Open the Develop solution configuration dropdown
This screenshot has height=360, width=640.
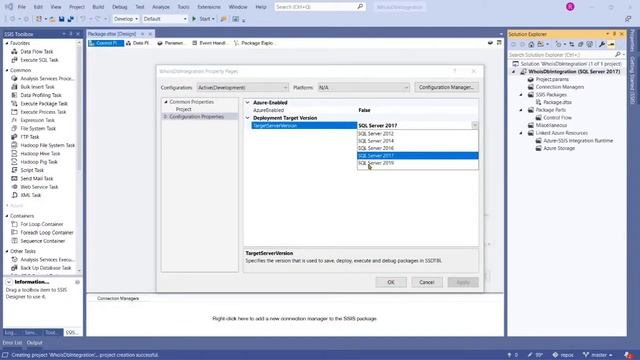pos(125,19)
